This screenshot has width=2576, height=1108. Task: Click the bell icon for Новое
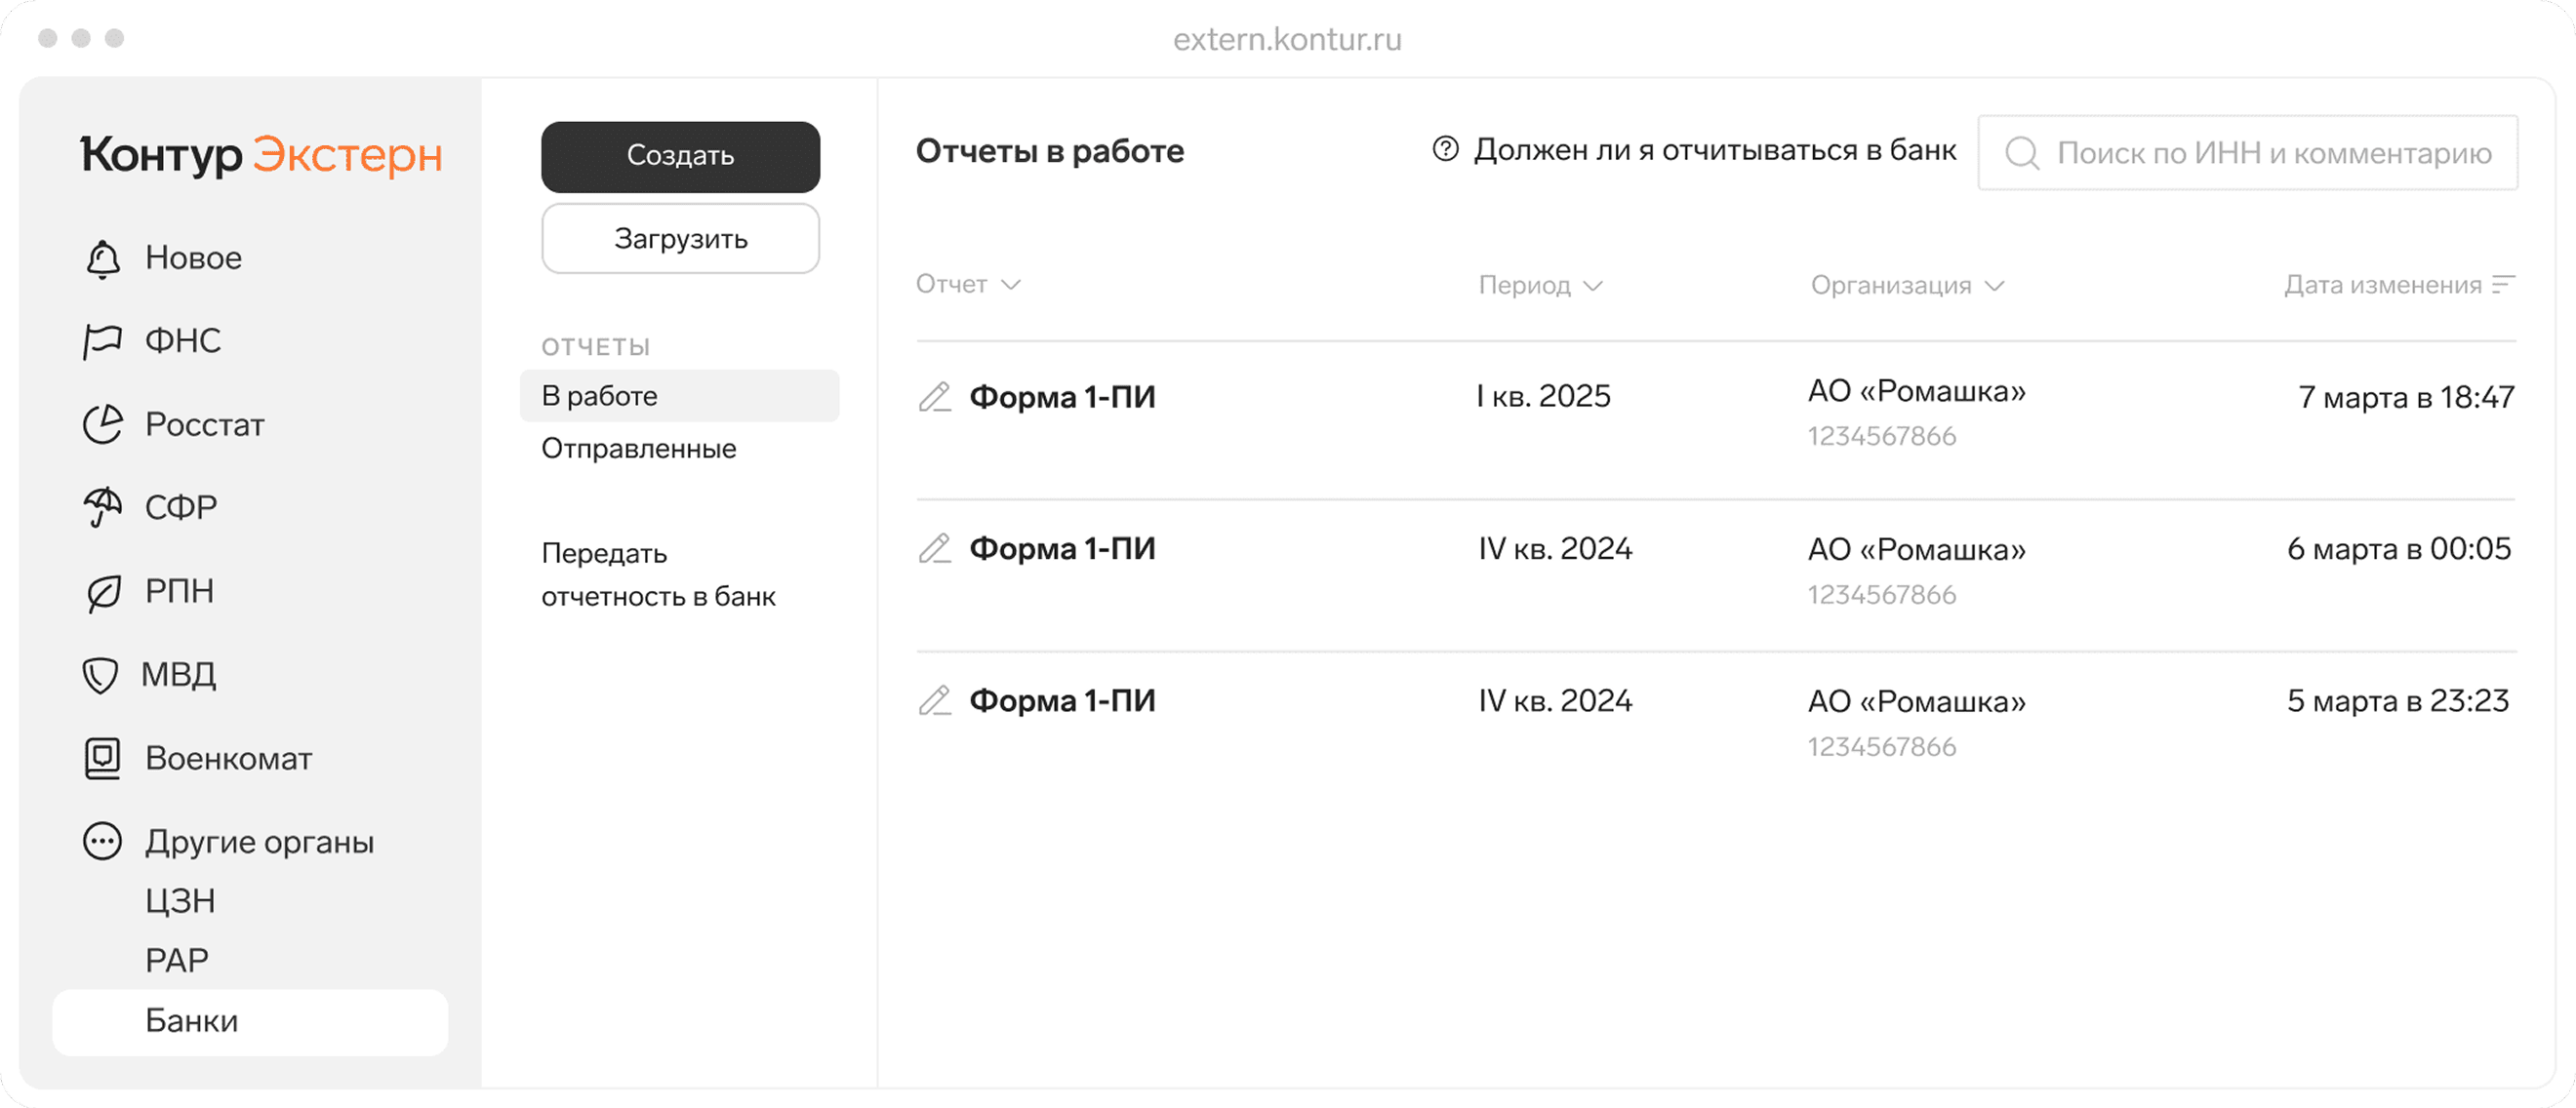coord(103,258)
